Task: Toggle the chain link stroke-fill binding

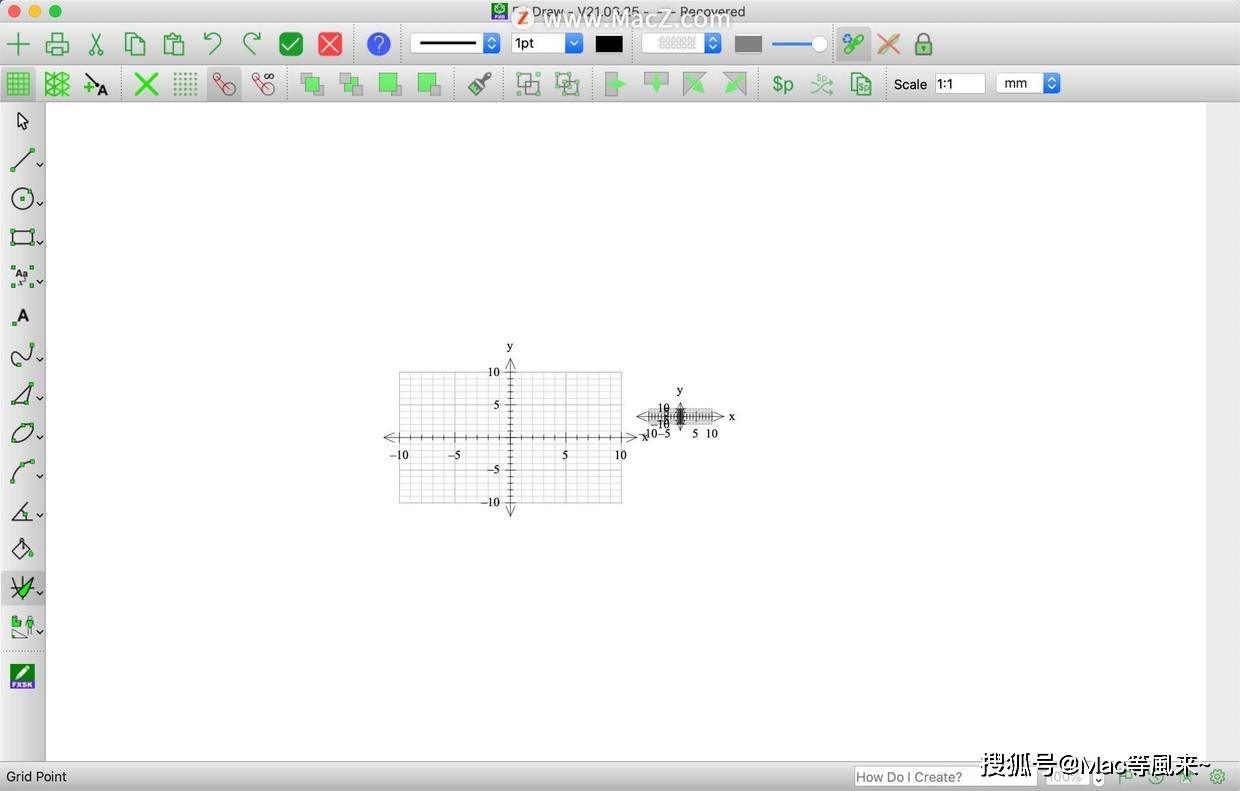Action: click(x=852, y=43)
